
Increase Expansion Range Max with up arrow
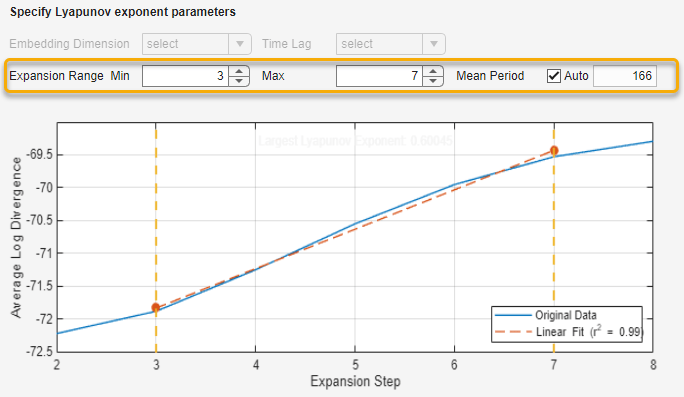click(x=433, y=71)
